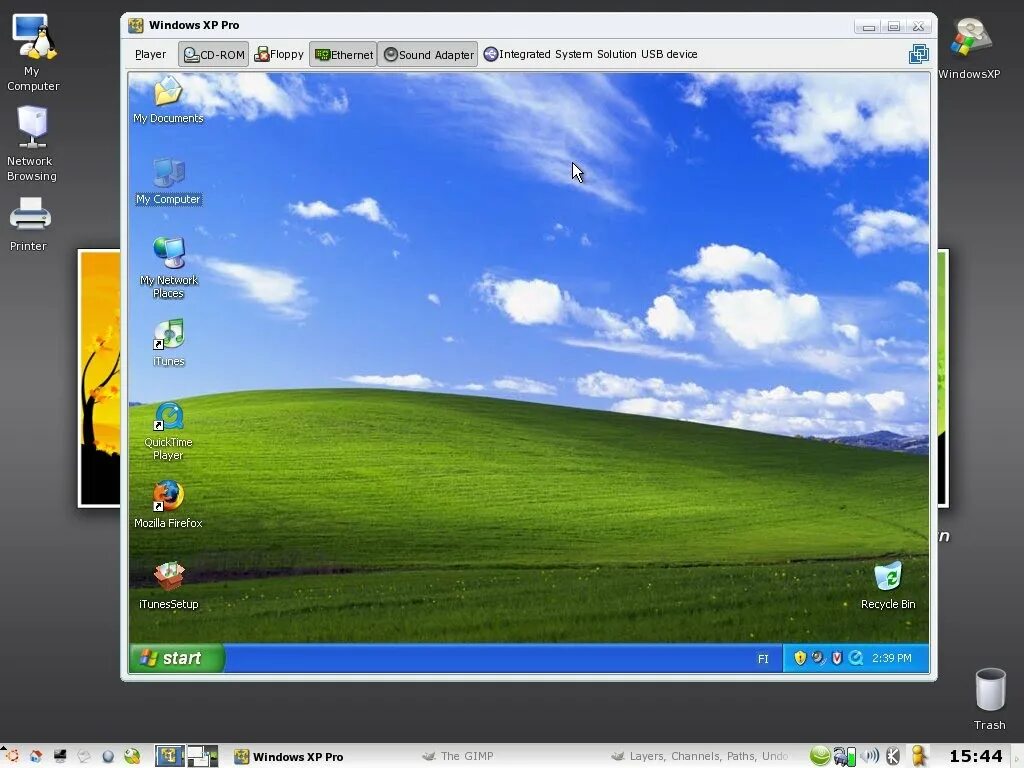Open the Windows XP start menu

click(x=176, y=658)
